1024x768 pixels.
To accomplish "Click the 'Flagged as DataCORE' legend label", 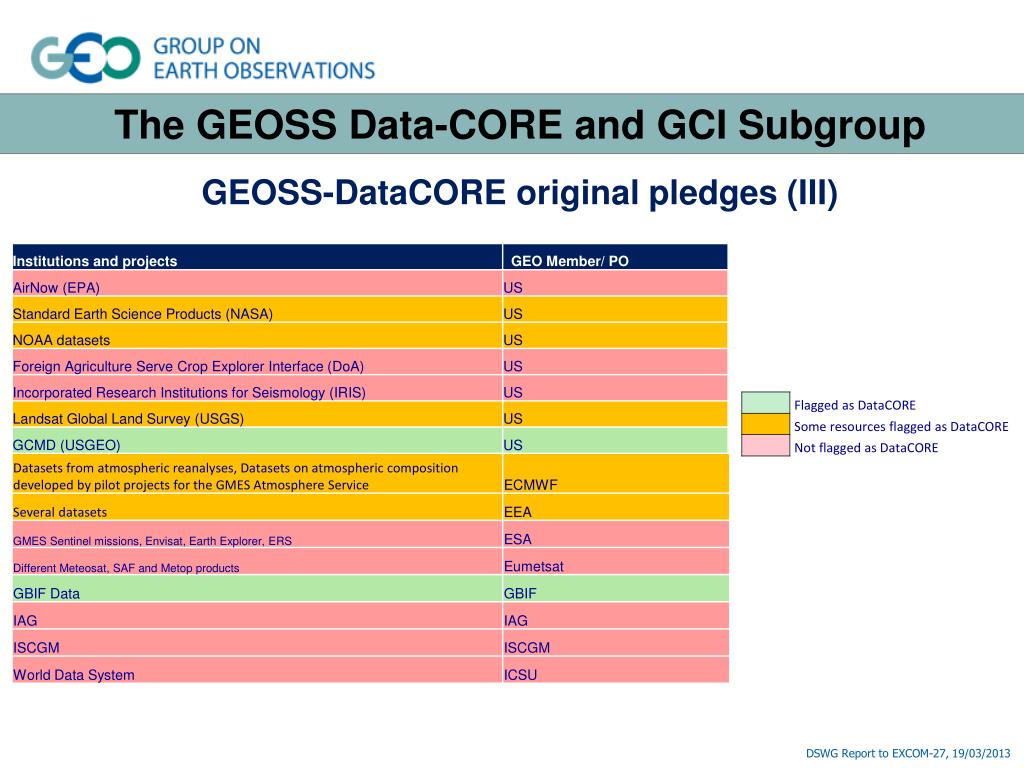I will (x=855, y=405).
